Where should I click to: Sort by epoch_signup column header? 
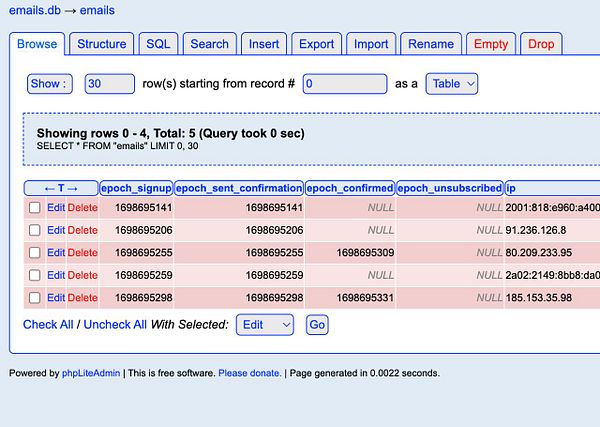tap(136, 188)
